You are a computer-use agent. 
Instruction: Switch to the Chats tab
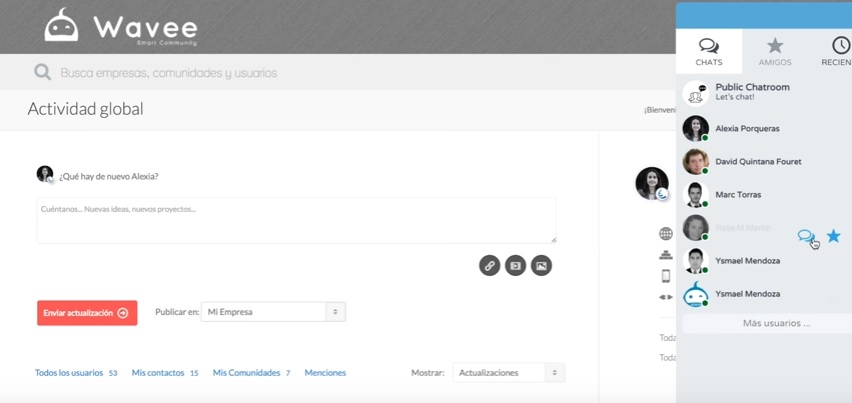709,51
